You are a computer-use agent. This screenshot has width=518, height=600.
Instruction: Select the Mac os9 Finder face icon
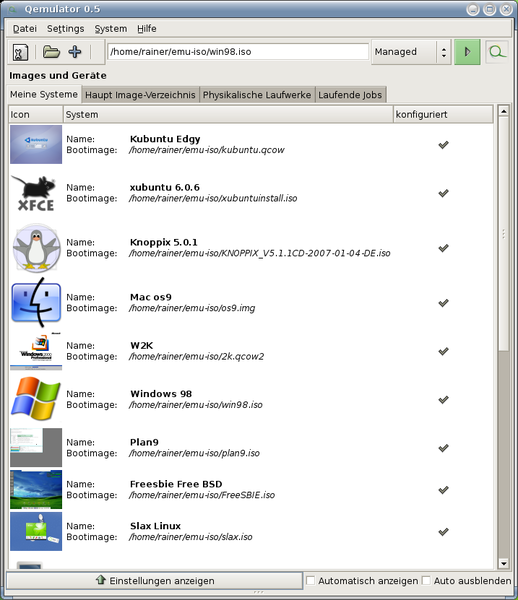(36, 302)
